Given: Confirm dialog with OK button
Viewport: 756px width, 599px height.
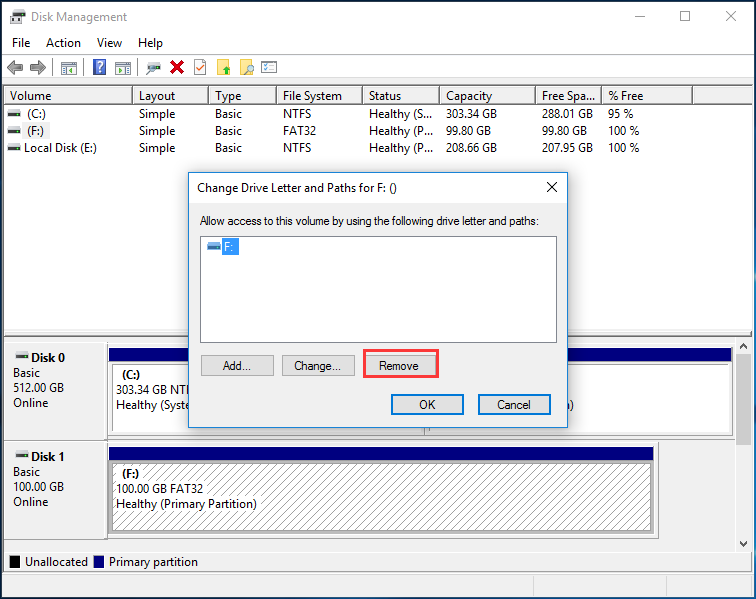Looking at the screenshot, I should 427,404.
